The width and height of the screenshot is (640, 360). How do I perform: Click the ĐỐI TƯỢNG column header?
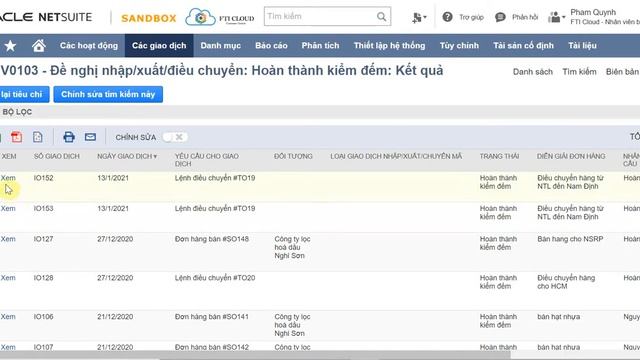pyautogui.click(x=293, y=156)
